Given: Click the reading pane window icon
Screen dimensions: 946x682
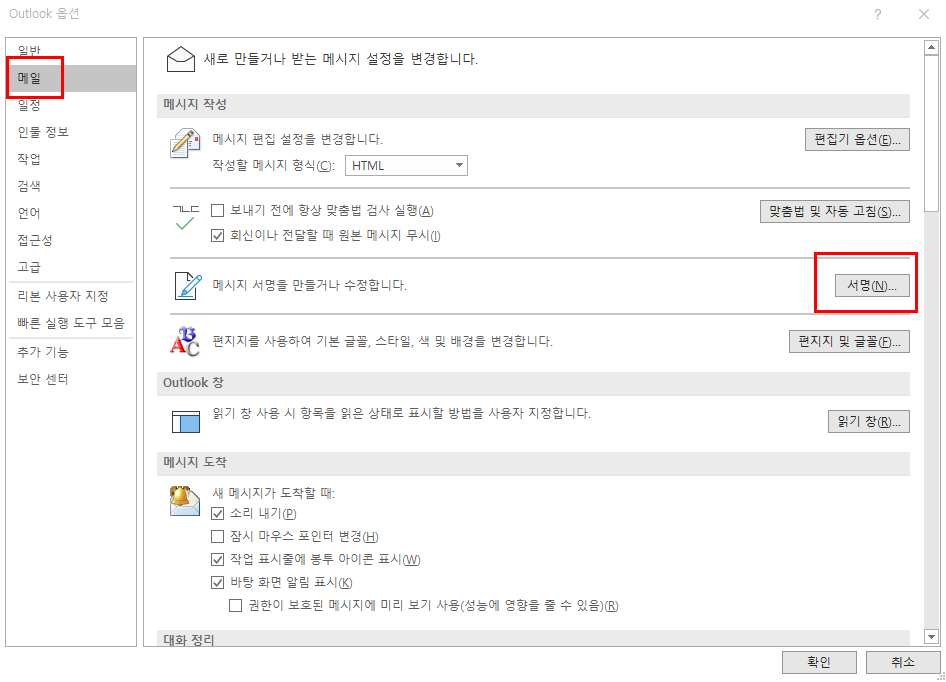Looking at the screenshot, I should [186, 421].
